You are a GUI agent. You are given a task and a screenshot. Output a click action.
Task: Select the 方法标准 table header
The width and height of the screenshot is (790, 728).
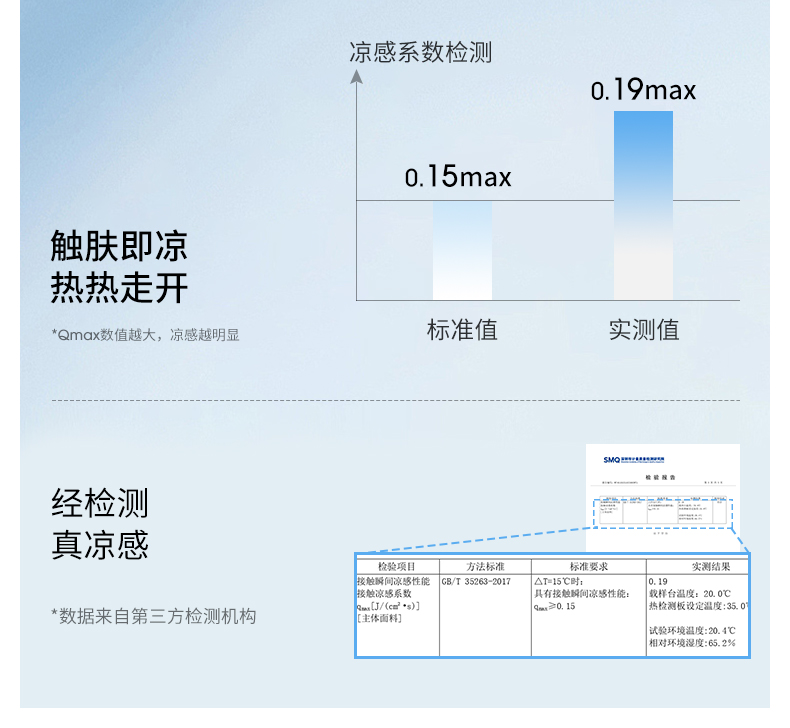(485, 566)
